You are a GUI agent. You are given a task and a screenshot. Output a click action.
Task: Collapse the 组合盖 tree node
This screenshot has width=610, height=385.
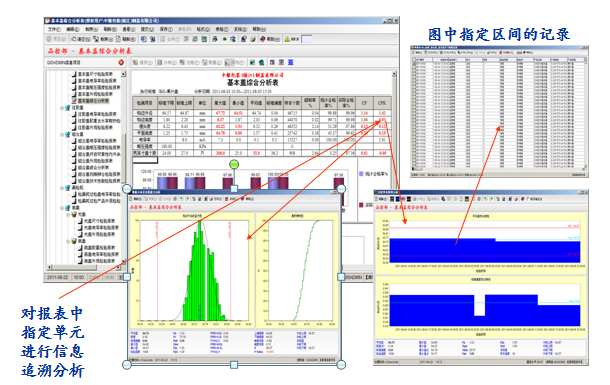pyautogui.click(x=62, y=135)
